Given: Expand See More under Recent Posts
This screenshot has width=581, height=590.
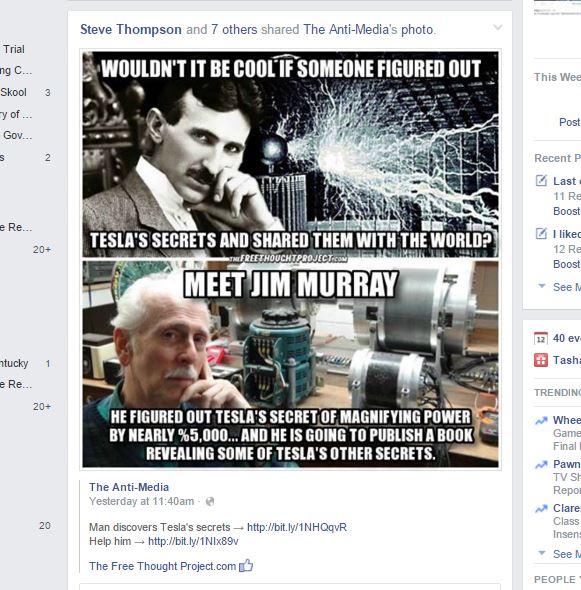Looking at the screenshot, I should 559,287.
